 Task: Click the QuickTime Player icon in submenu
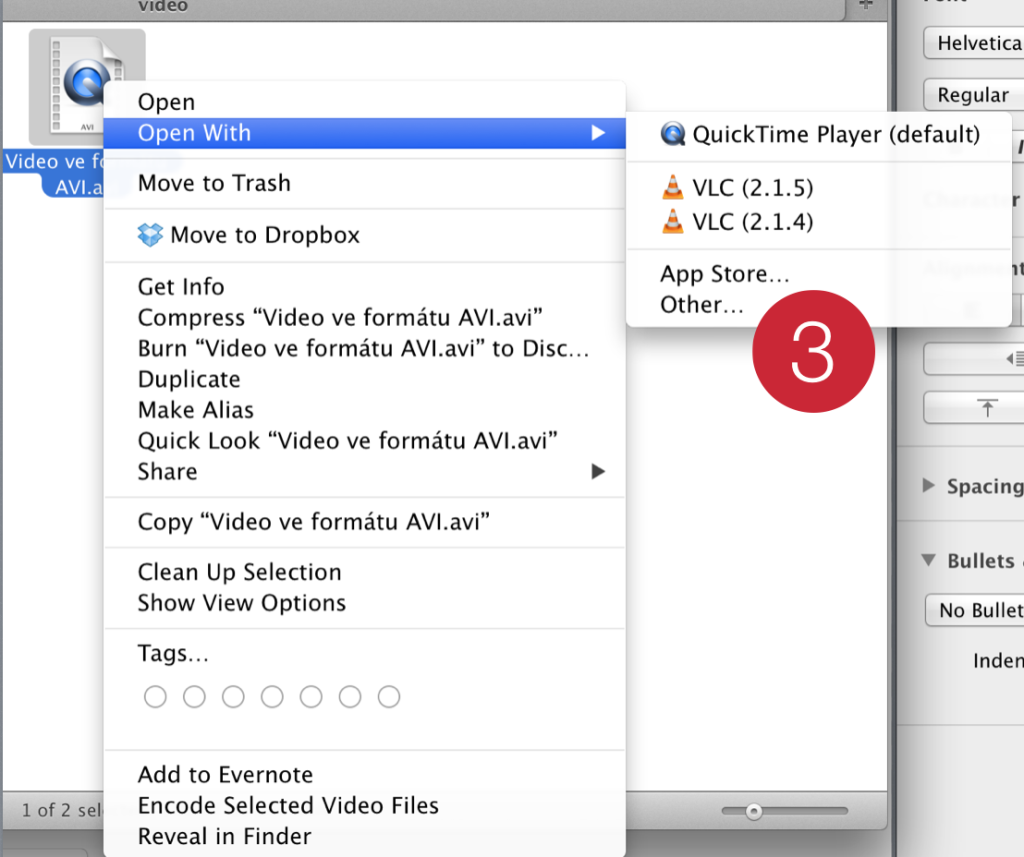click(673, 134)
